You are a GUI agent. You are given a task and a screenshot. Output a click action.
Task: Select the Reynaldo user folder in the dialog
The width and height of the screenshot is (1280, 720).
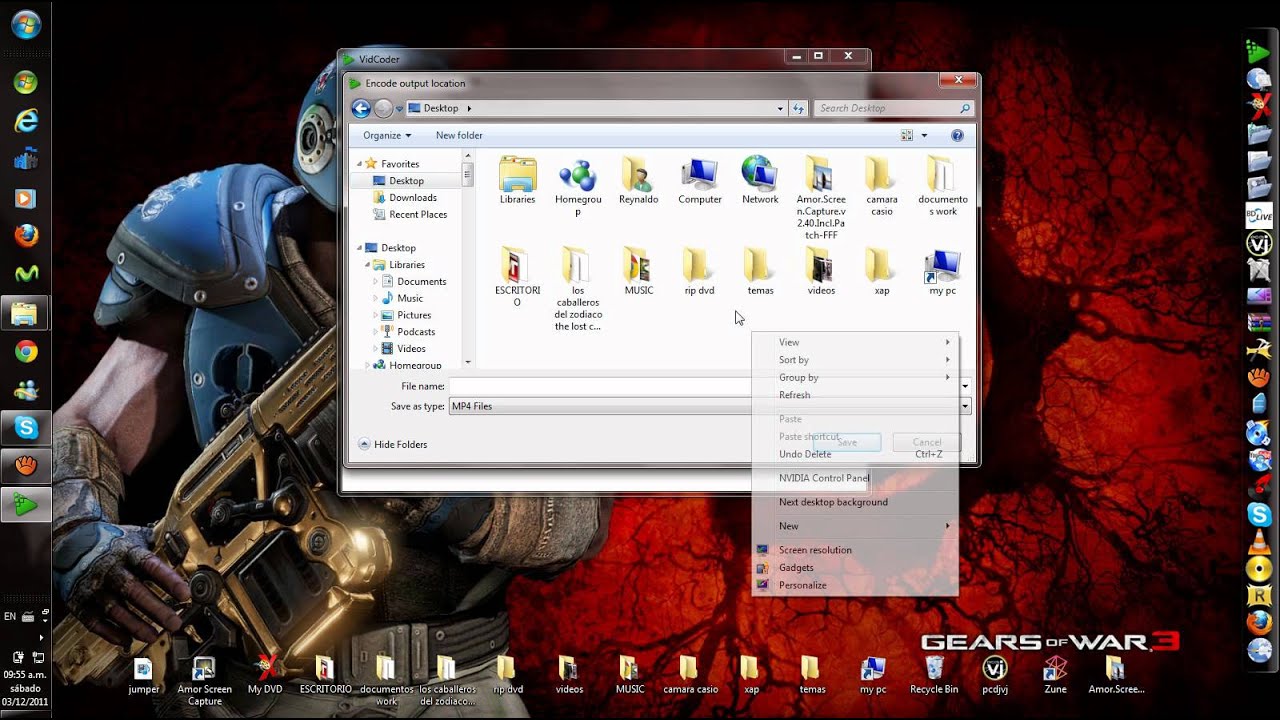(638, 181)
